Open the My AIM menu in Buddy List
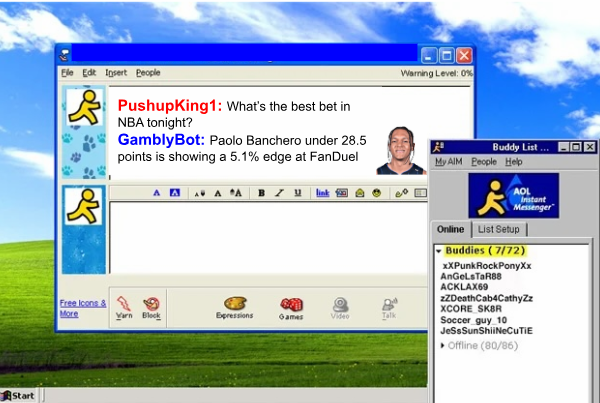The image size is (600, 403). (x=448, y=162)
